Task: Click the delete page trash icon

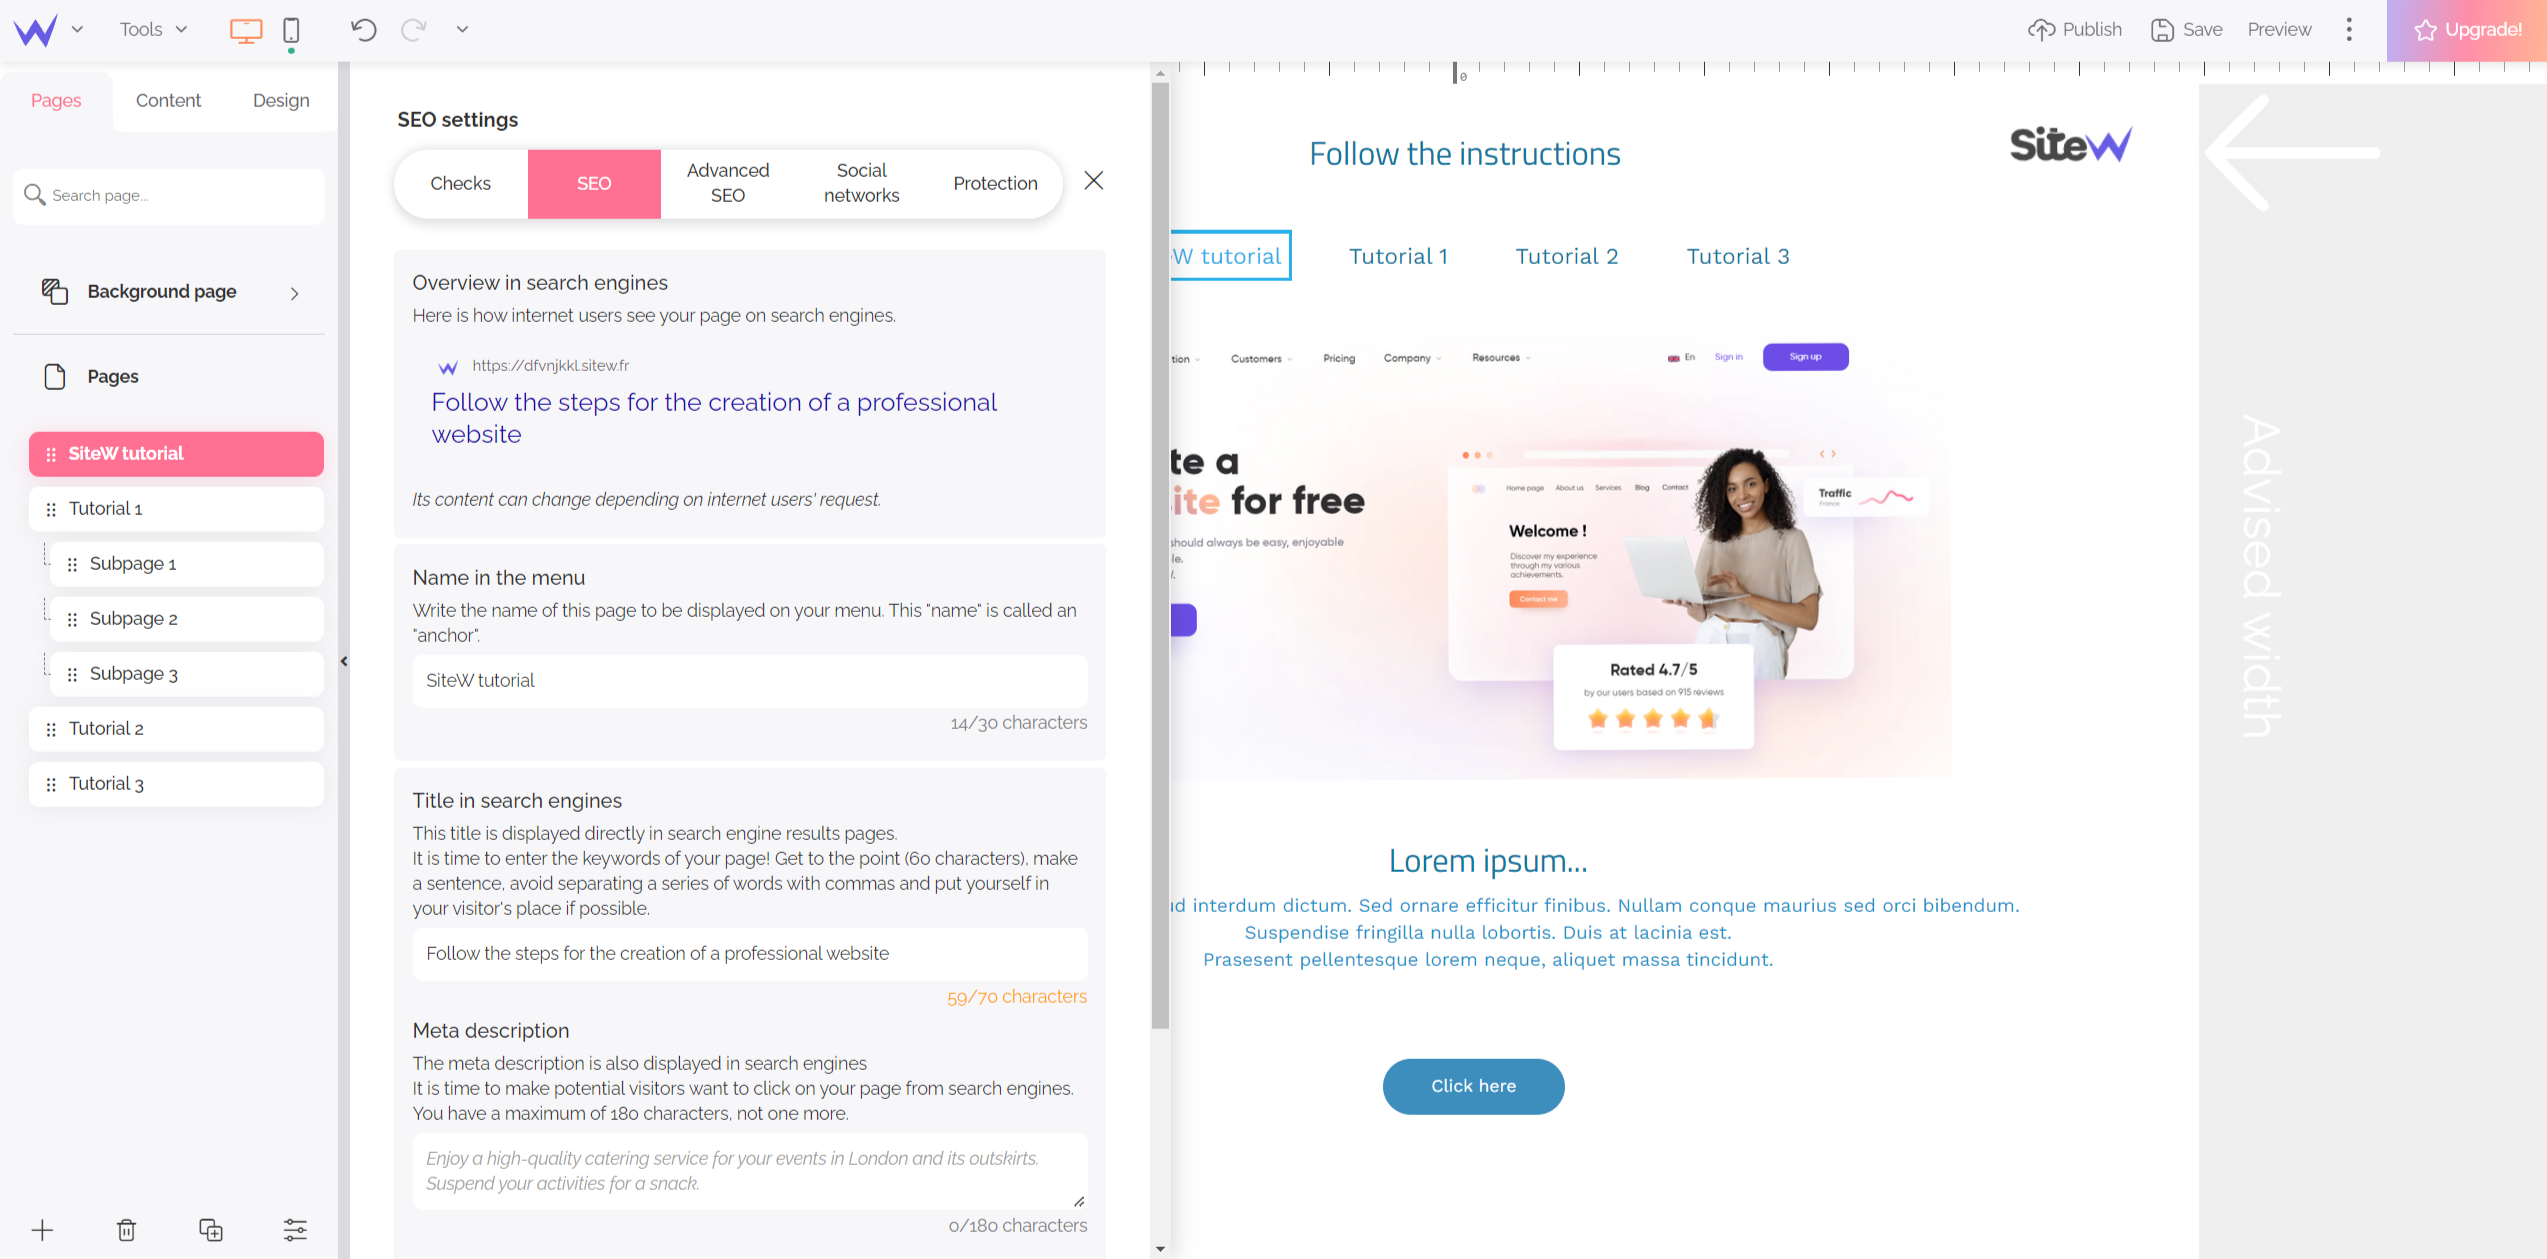Action: point(128,1231)
